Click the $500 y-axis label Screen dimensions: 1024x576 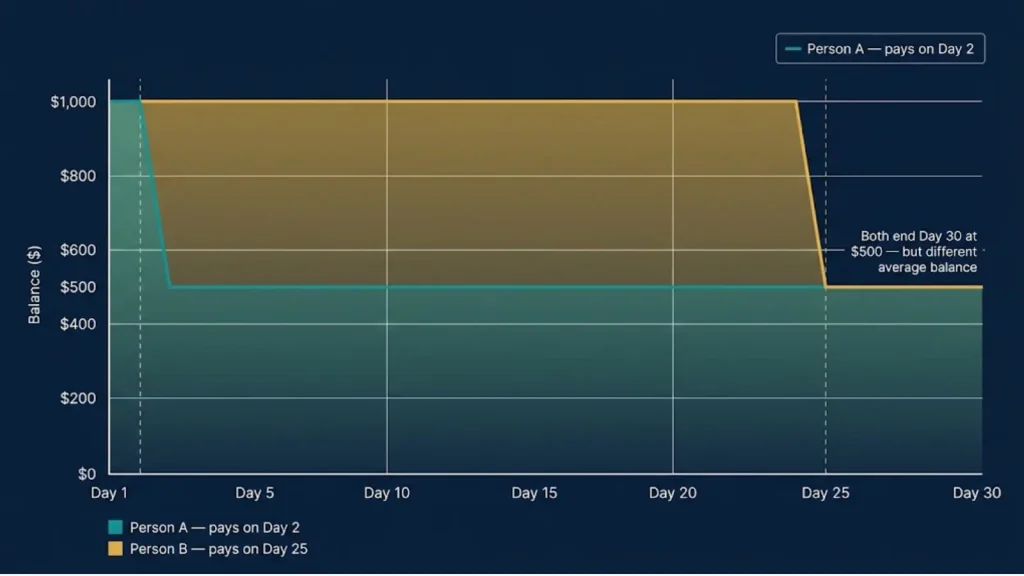[x=78, y=287]
